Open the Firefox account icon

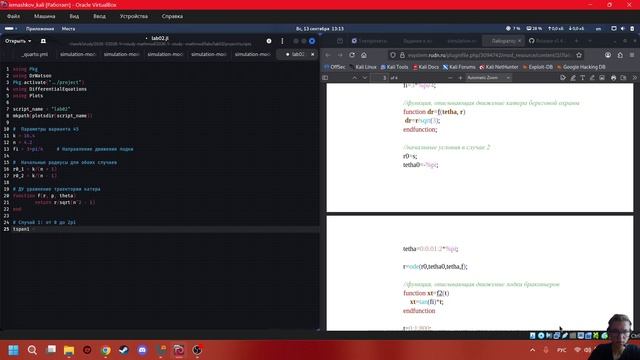[x=608, y=55]
